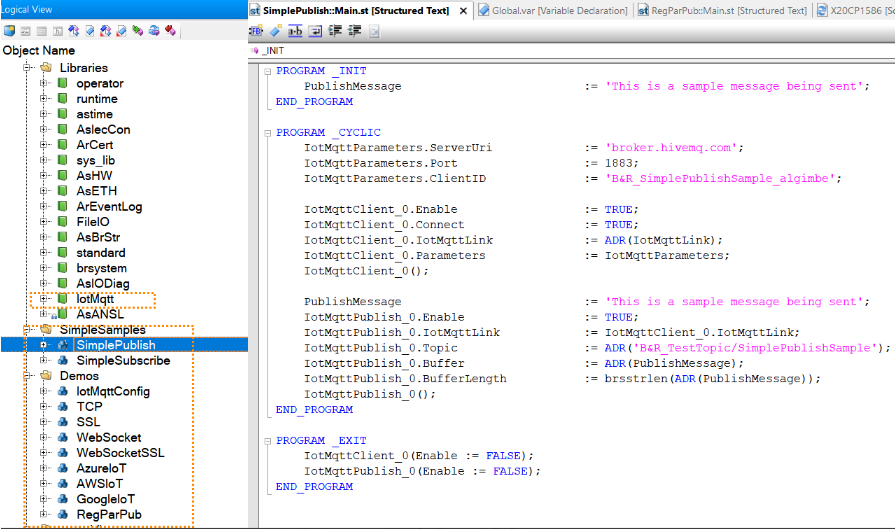Fold the PROGRAM _EXIT code section
Viewport: 895px width, 529px height.
267,441
